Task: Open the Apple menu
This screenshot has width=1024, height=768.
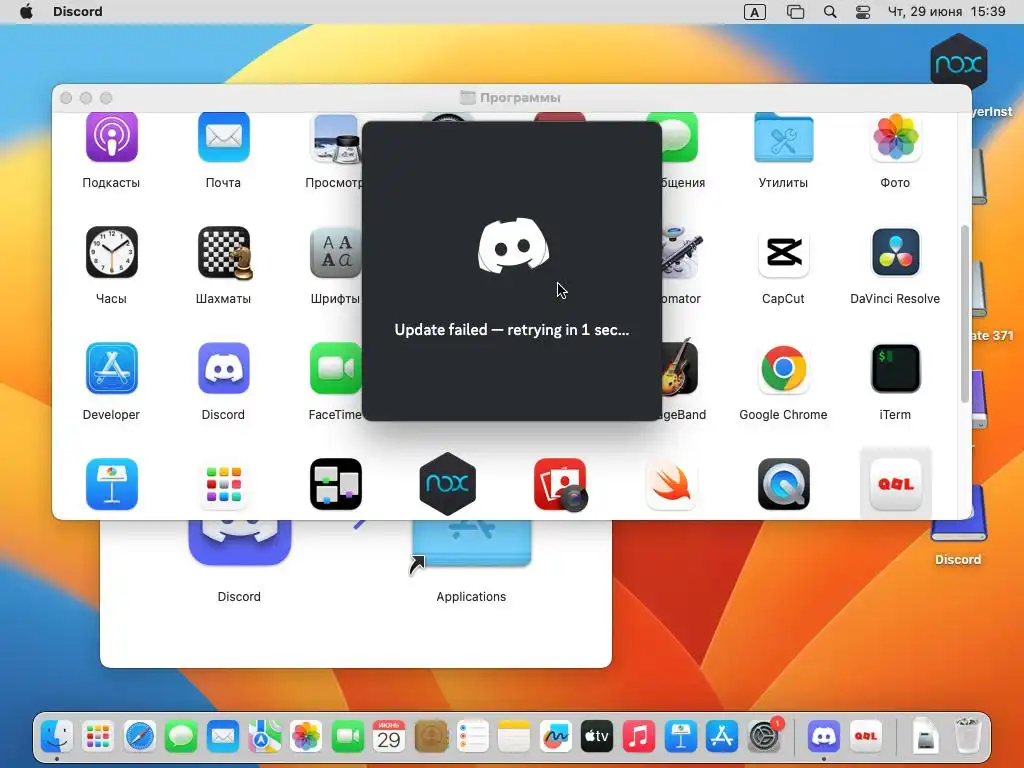Action: click(x=26, y=11)
